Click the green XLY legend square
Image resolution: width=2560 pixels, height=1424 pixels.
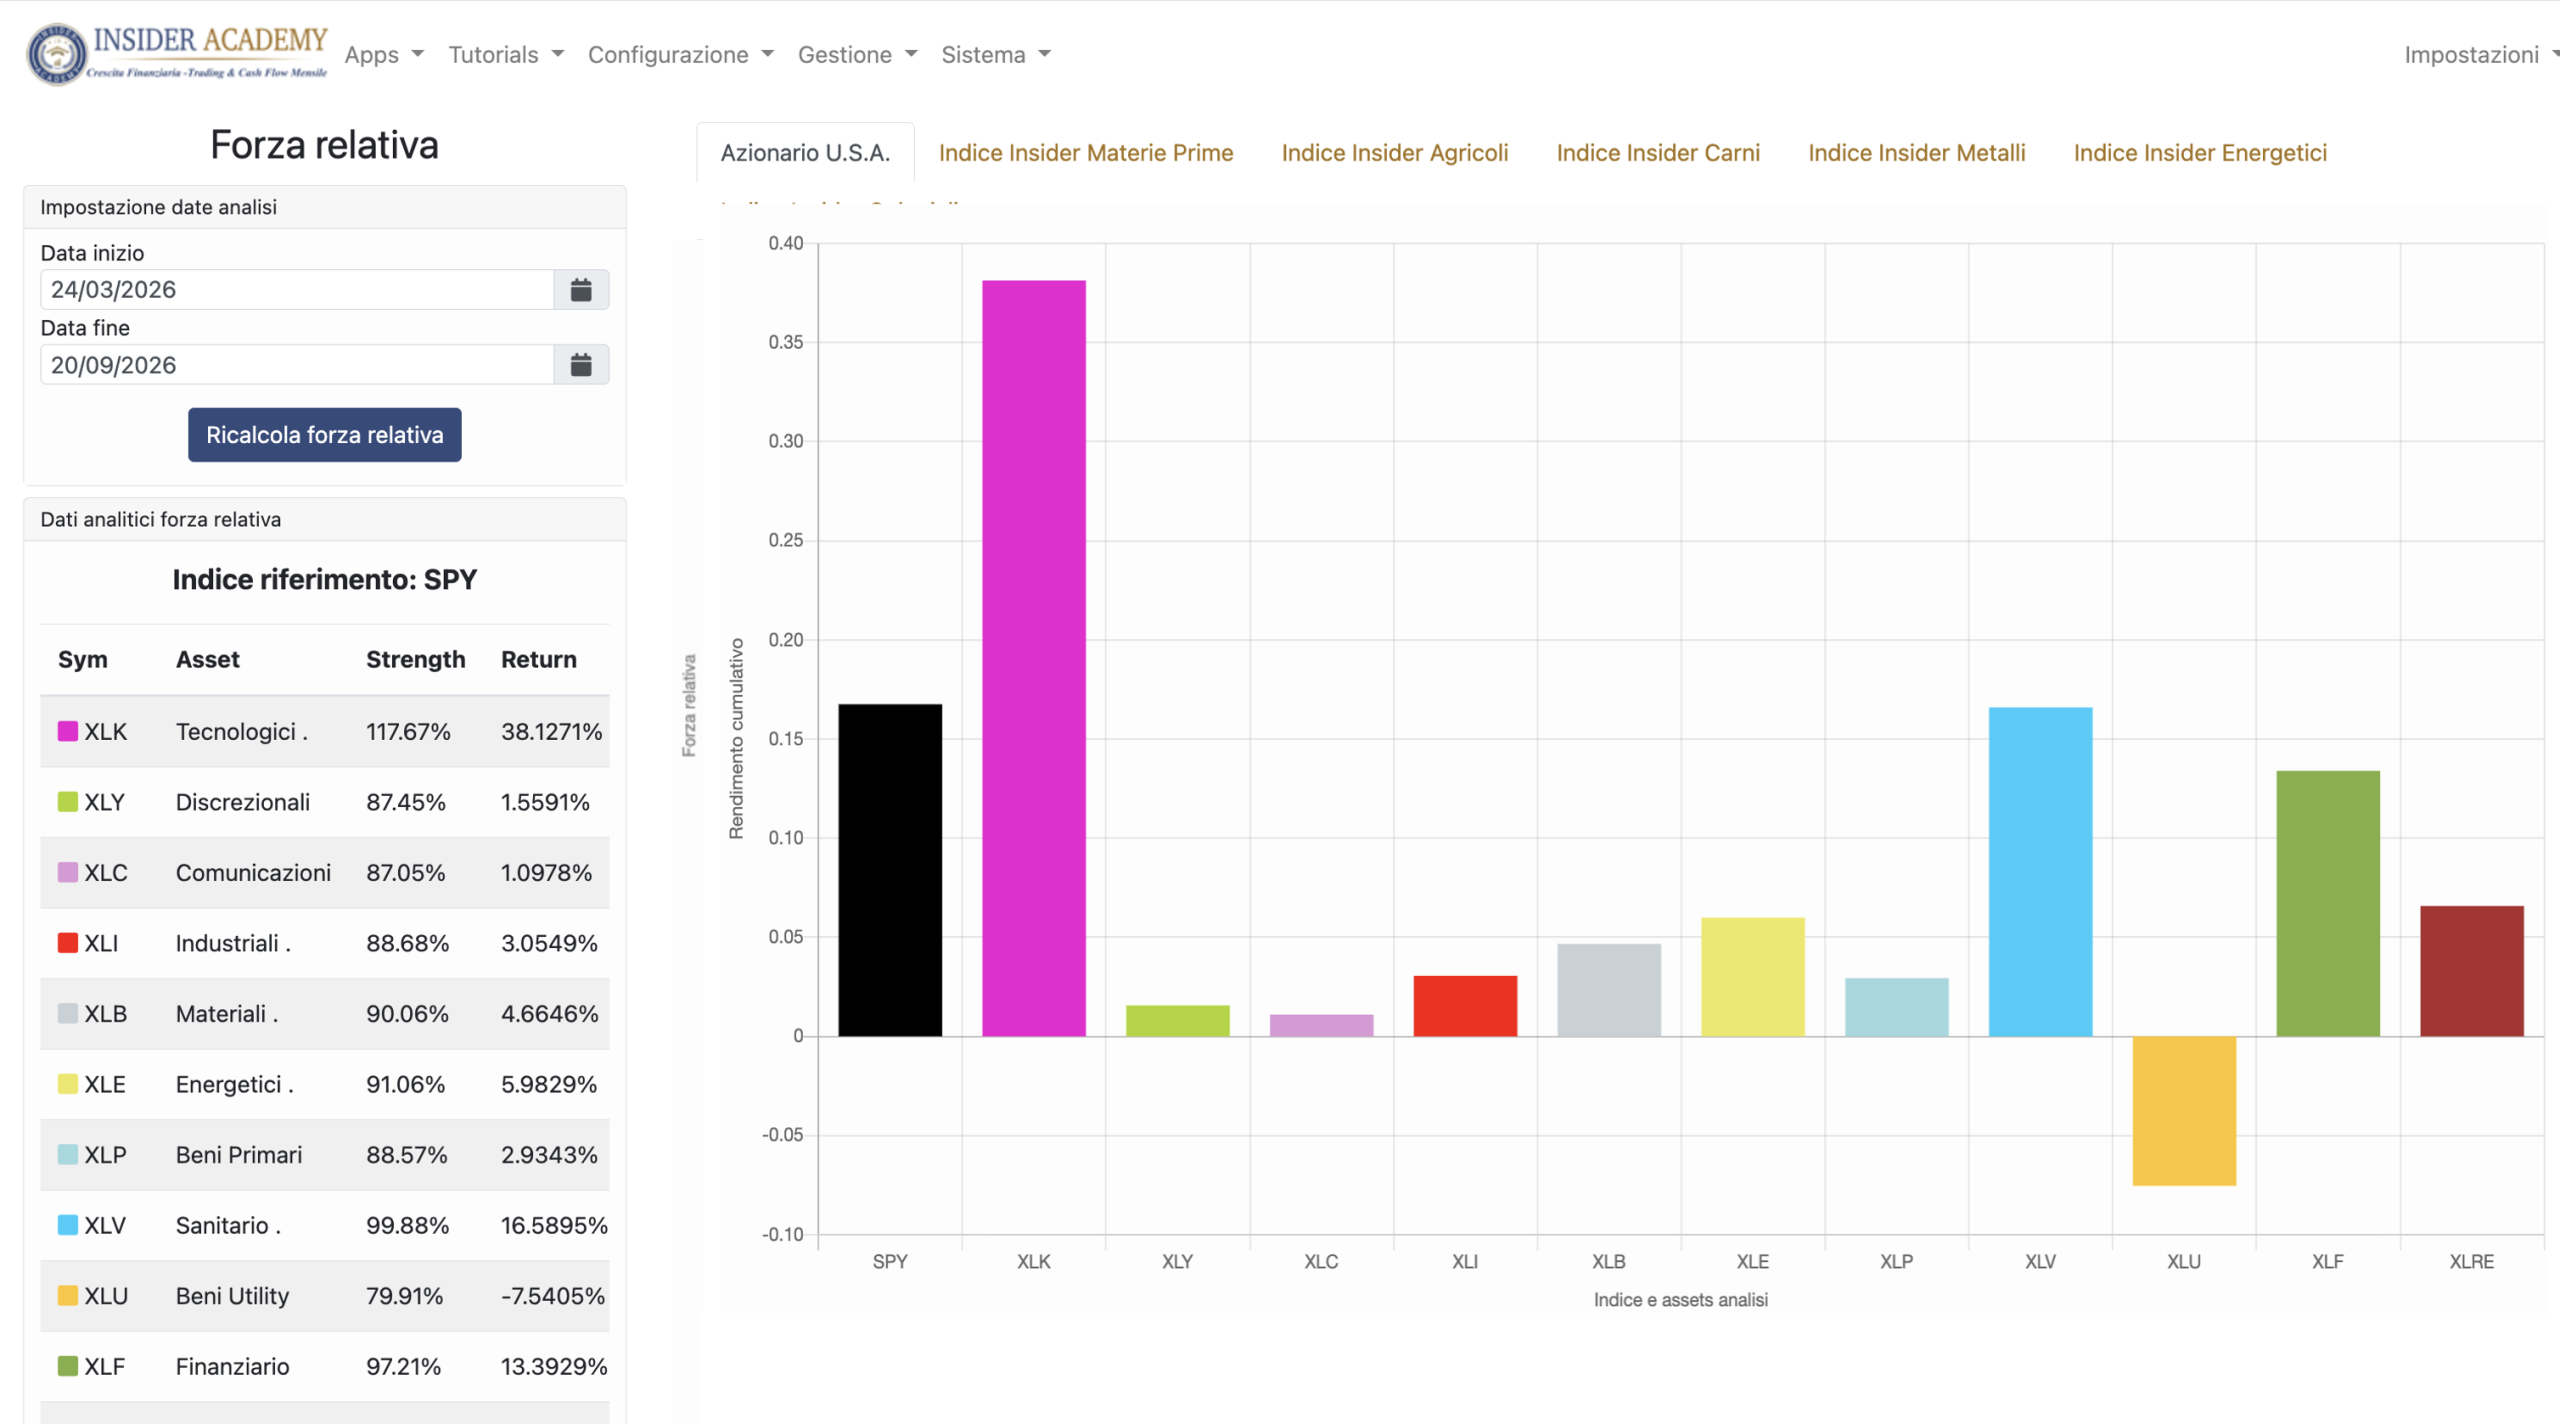pos(68,802)
